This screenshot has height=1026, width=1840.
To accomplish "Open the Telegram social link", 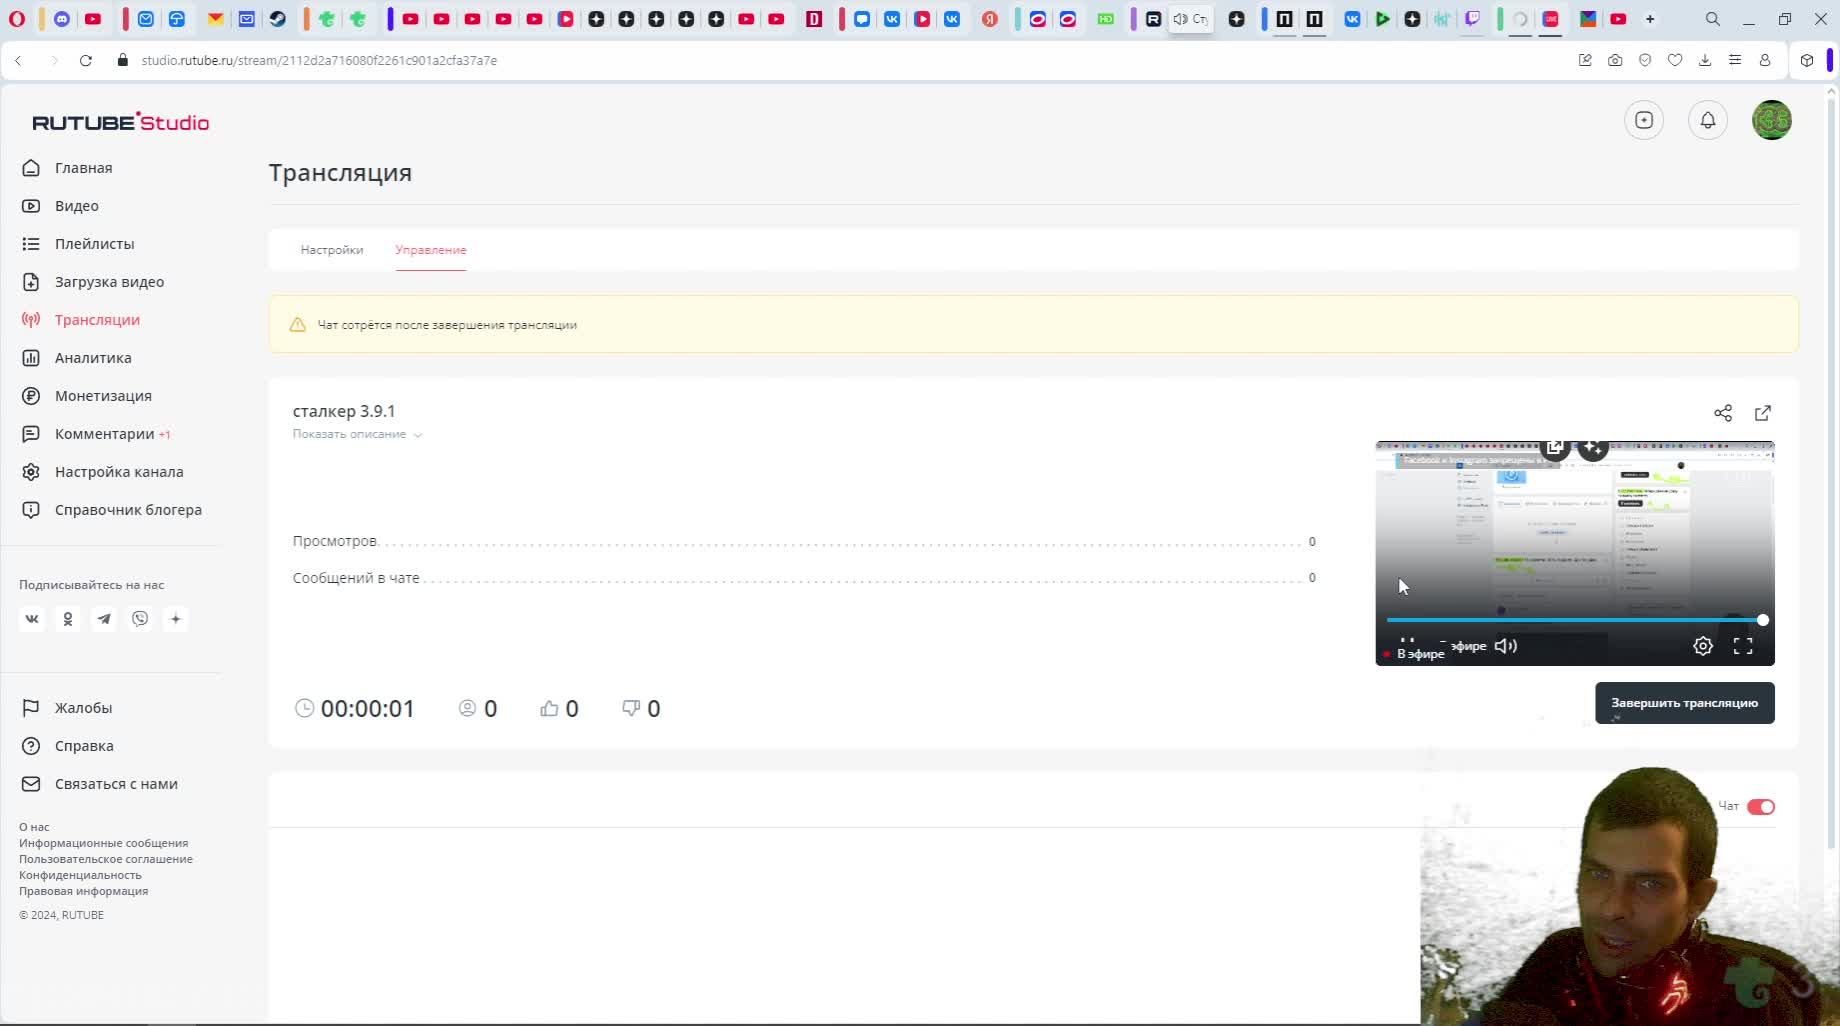I will (x=104, y=619).
